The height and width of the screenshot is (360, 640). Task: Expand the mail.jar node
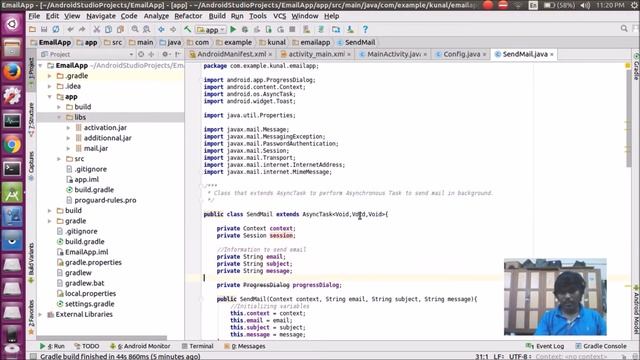[69, 149]
